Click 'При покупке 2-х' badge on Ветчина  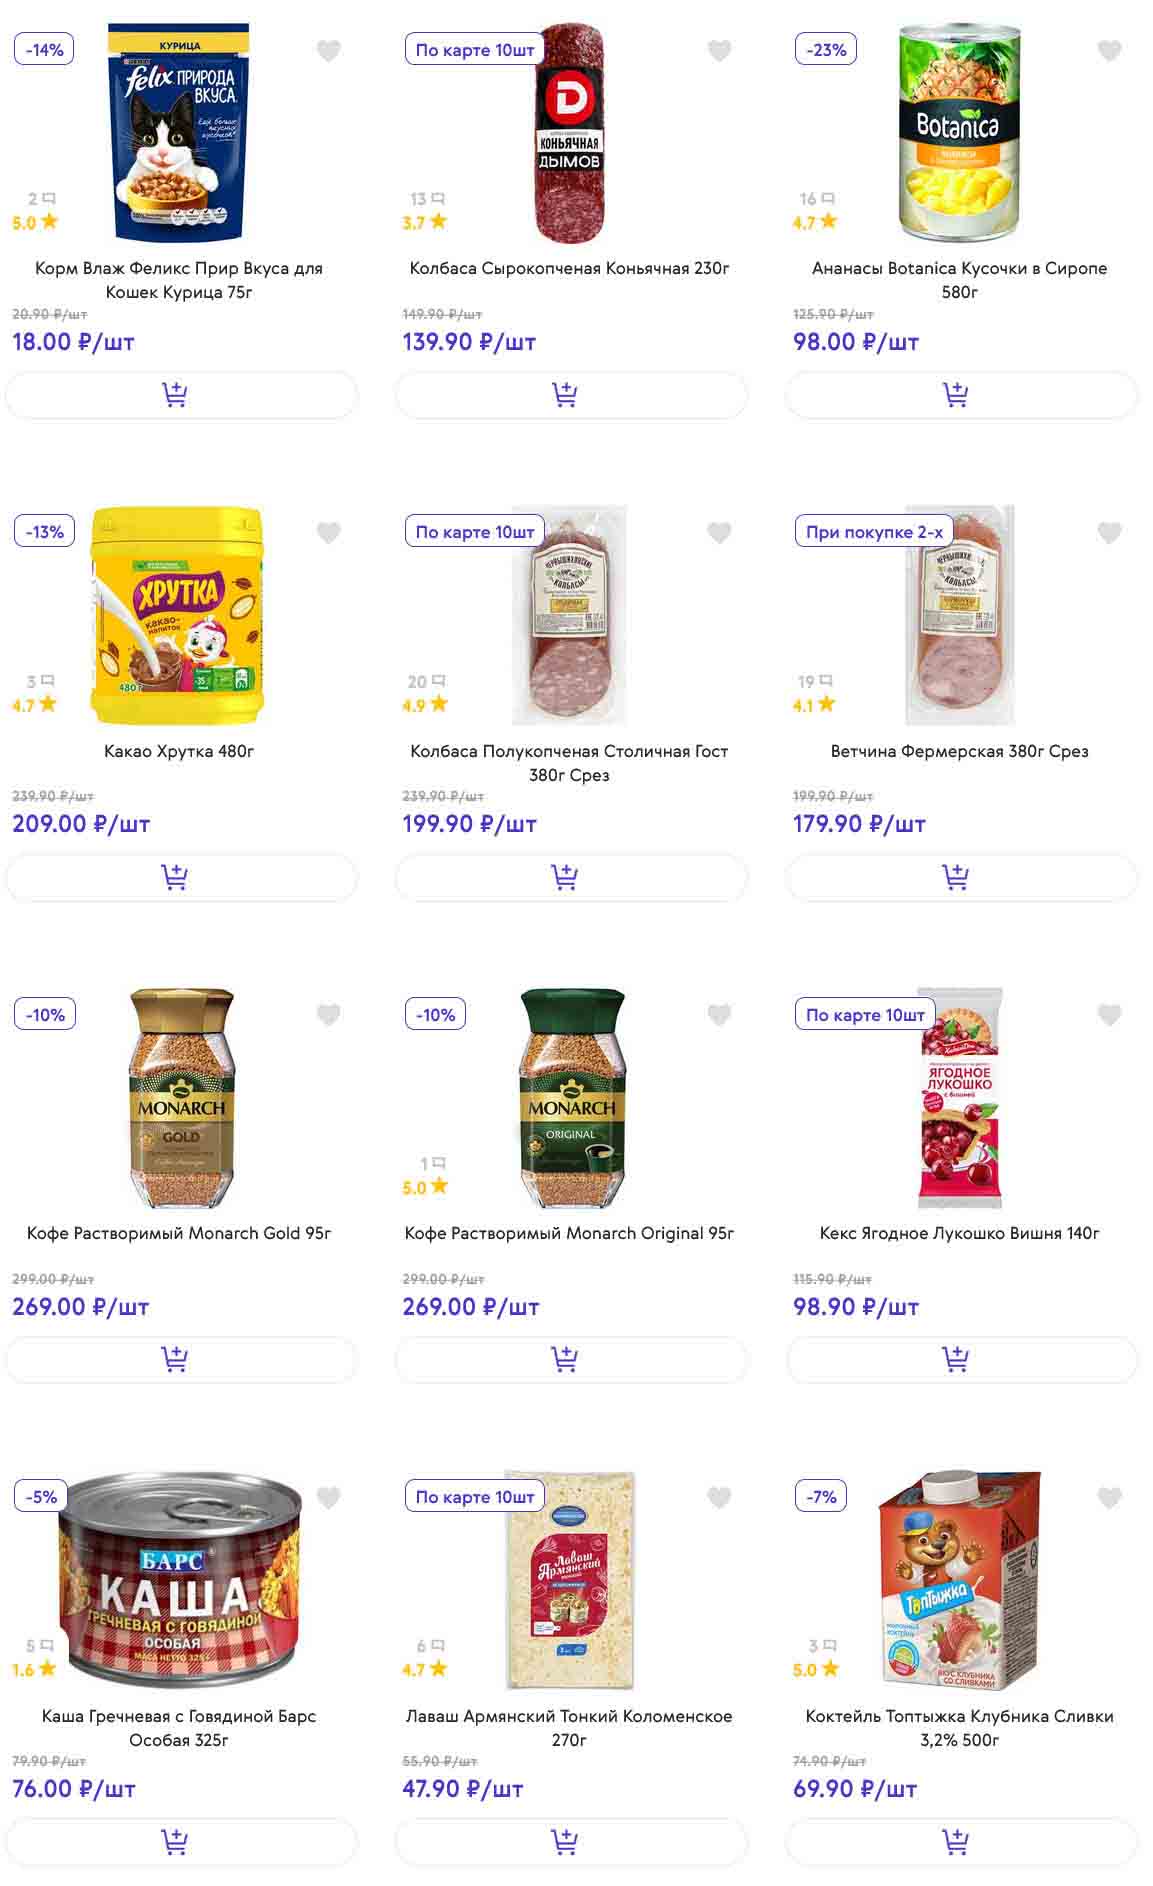pyautogui.click(x=874, y=532)
